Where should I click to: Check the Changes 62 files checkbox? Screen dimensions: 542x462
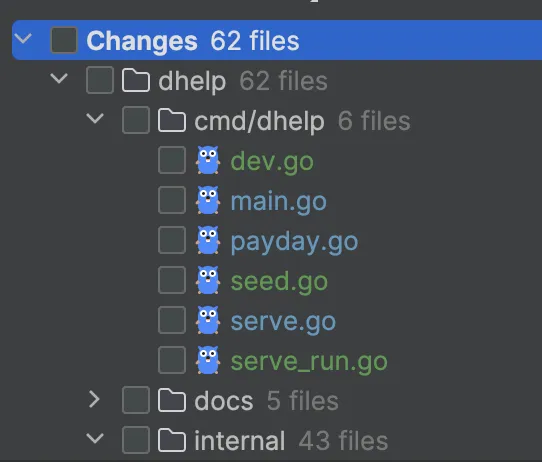pos(64,40)
